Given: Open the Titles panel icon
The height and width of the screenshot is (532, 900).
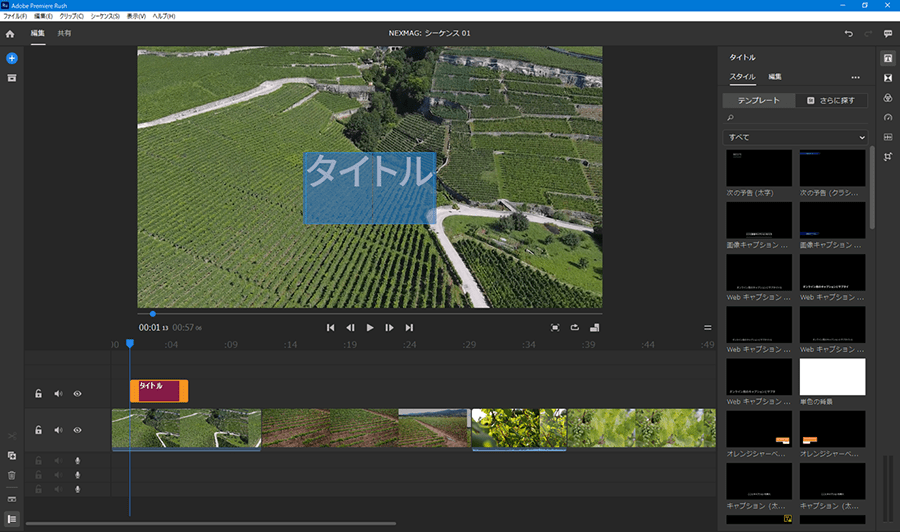Looking at the screenshot, I should coord(887,59).
